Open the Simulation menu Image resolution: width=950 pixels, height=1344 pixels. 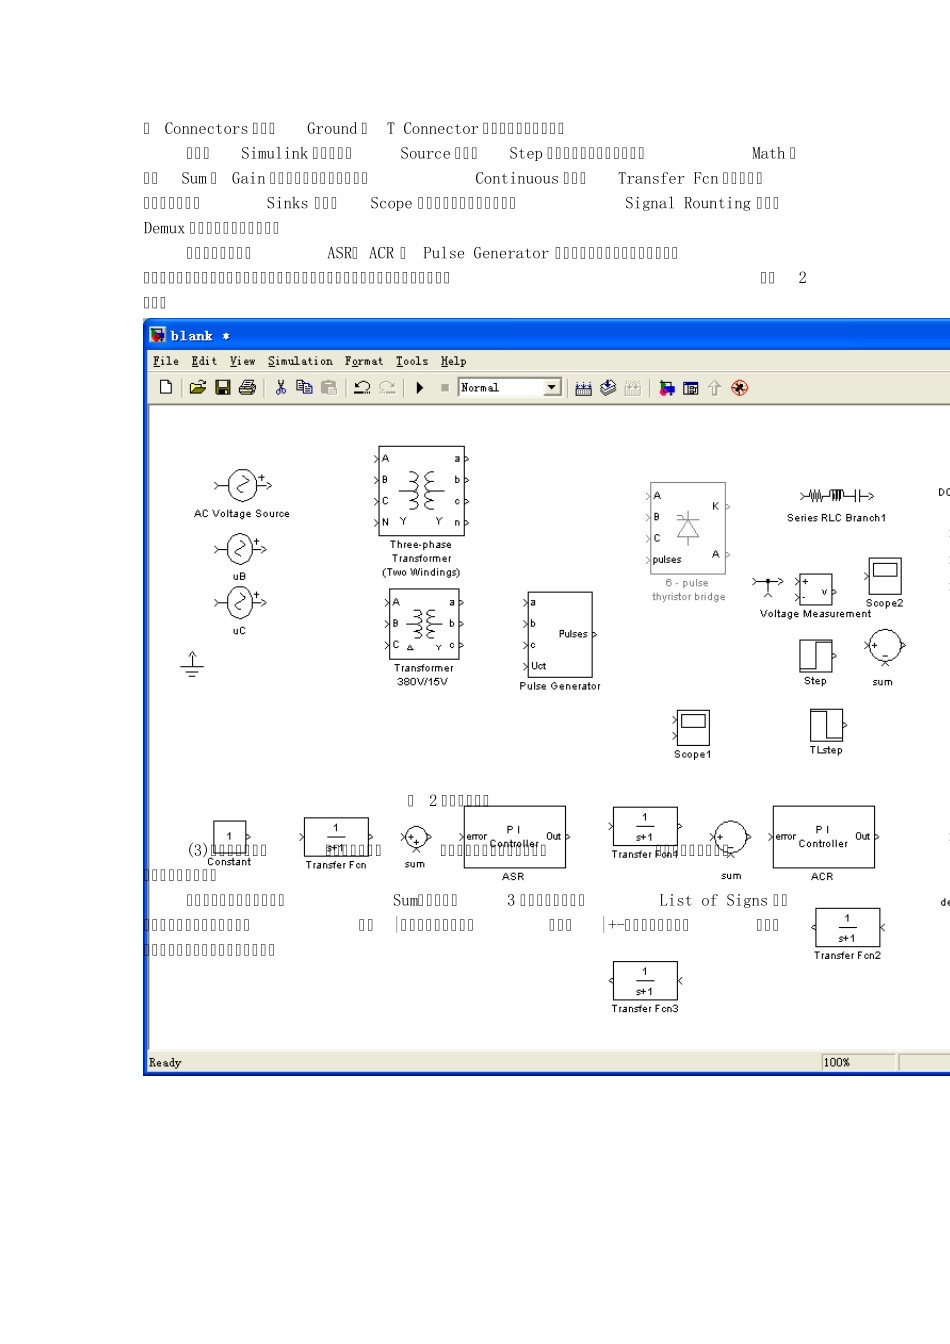pos(300,361)
